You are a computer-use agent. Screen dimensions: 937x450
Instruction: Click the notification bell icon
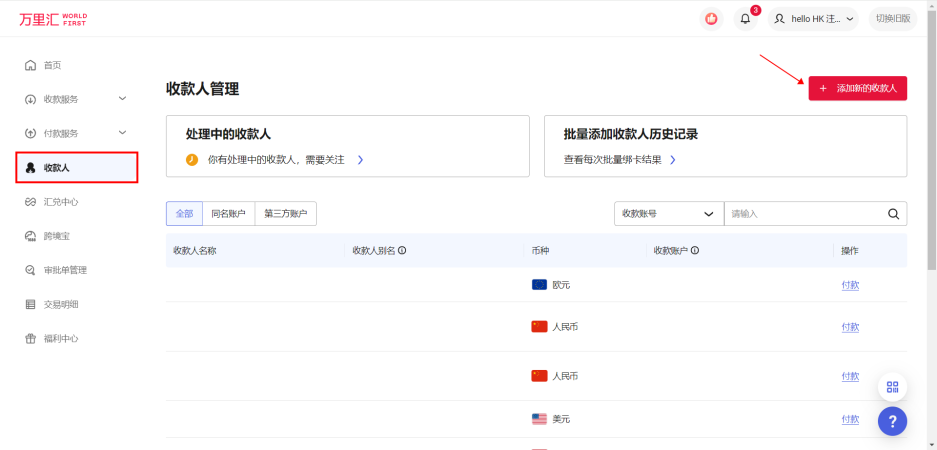745,19
